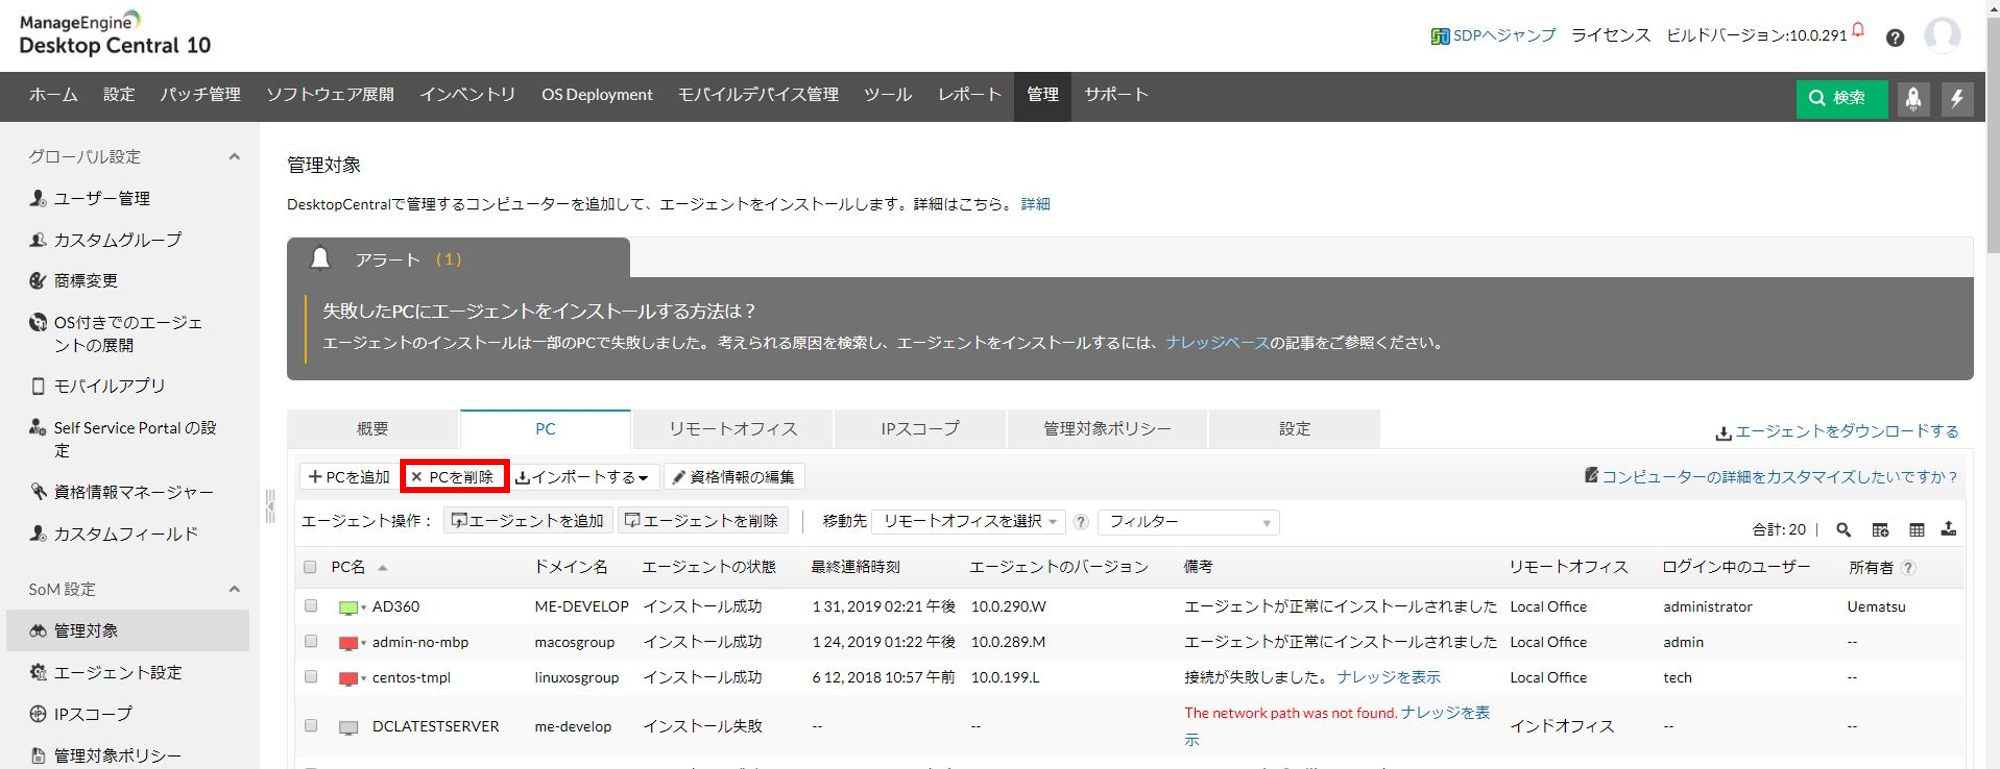Check the checkbox for AD360 row
Screen dimensions: 2000x769
[x=311, y=606]
